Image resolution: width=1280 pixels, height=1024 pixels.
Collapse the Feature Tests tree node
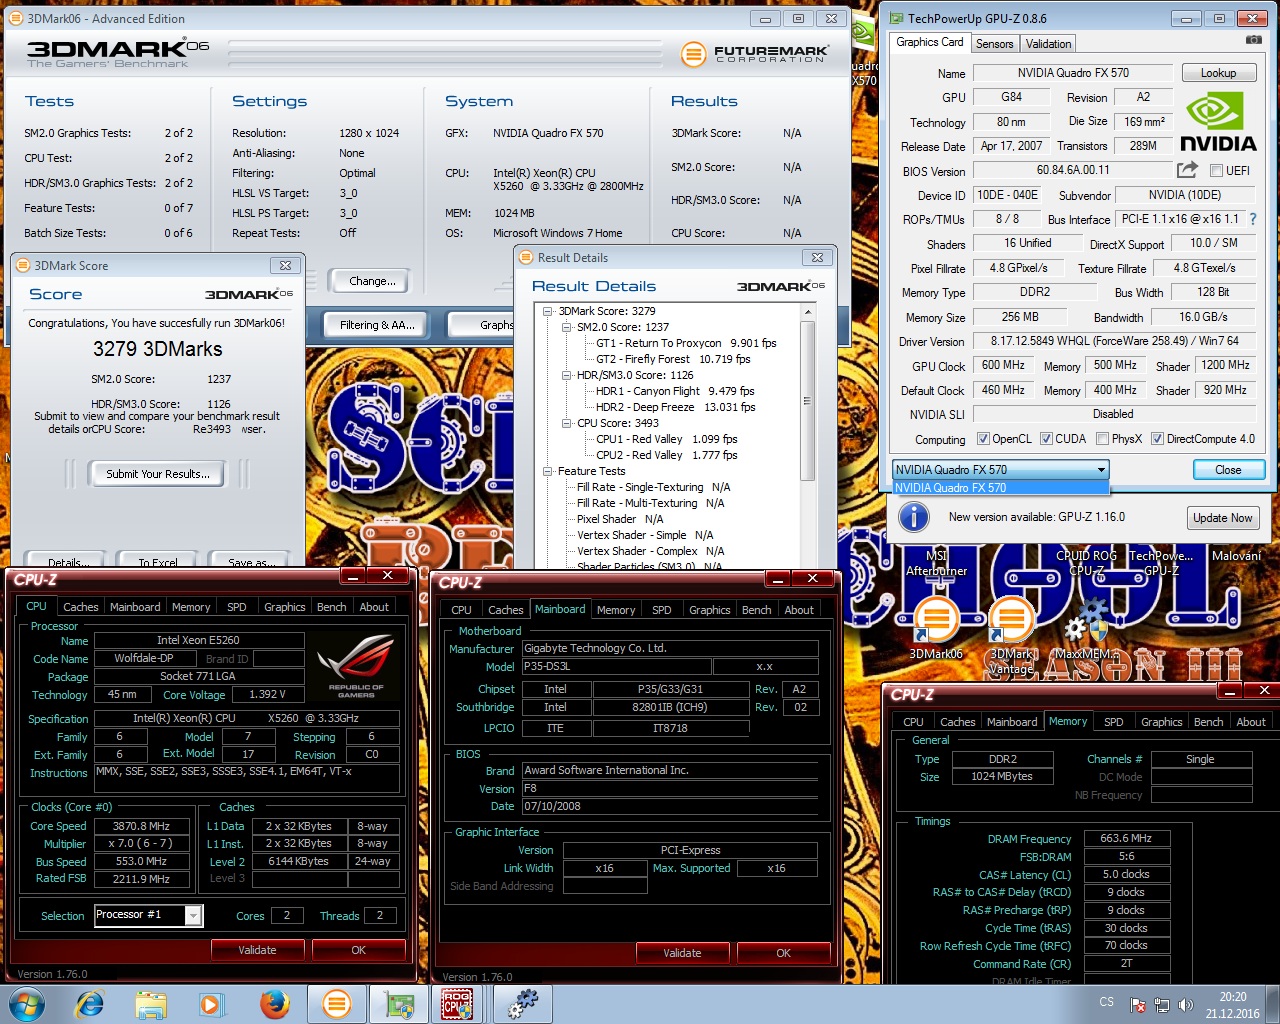coord(548,471)
